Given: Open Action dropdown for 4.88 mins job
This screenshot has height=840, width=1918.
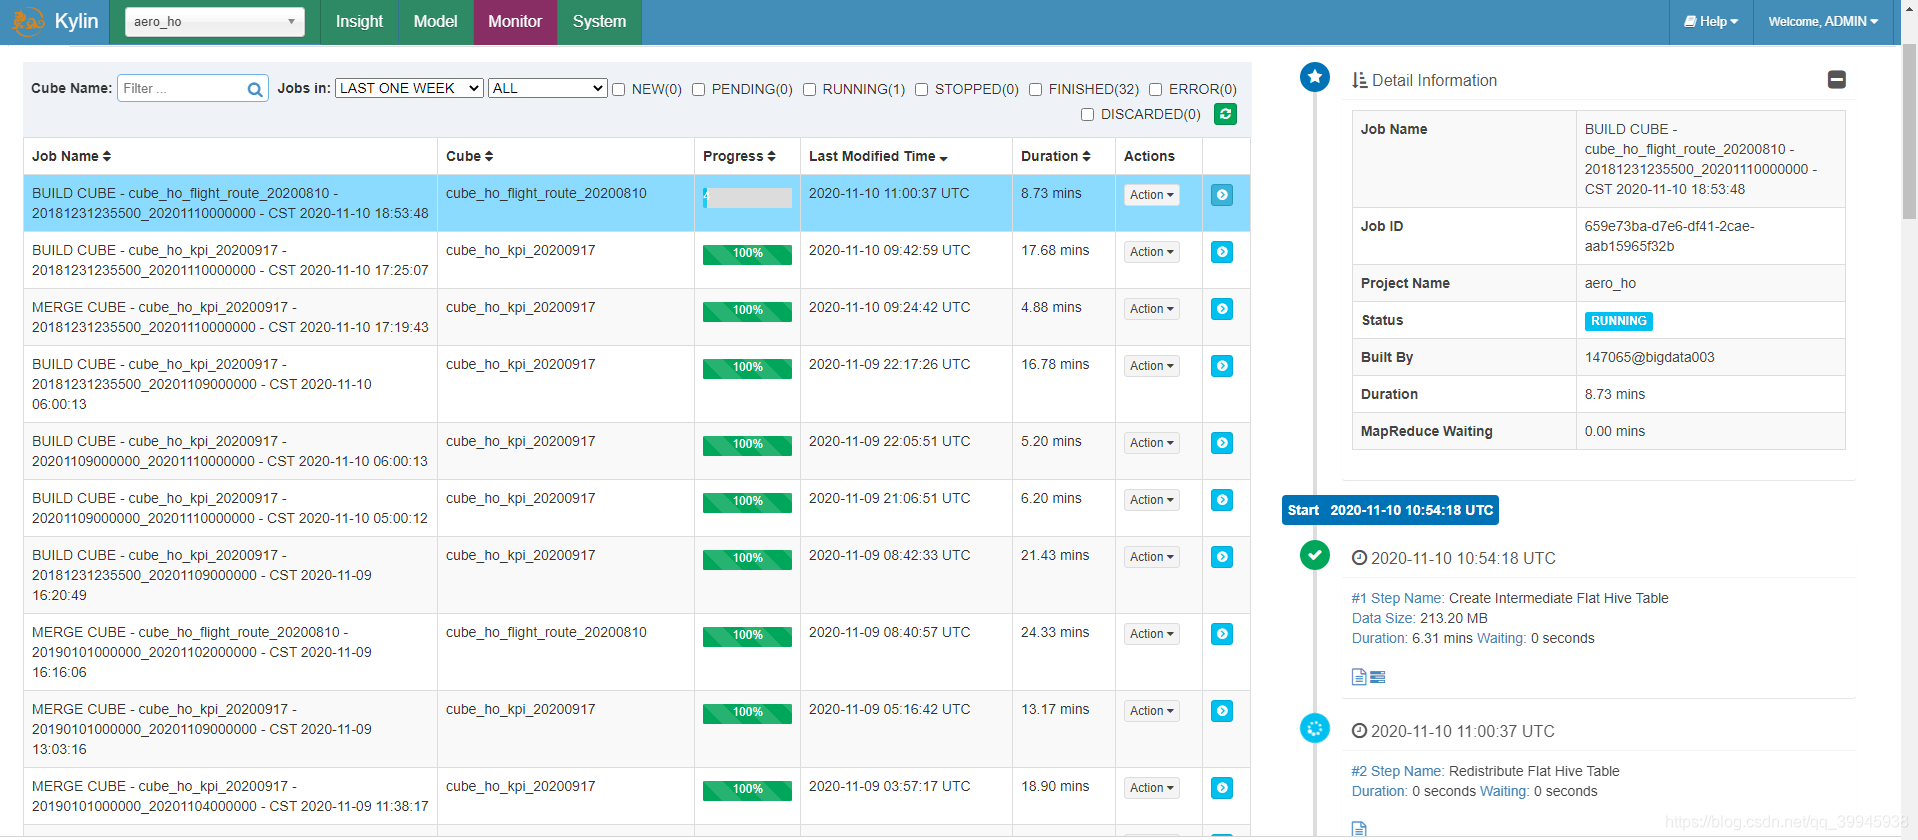Looking at the screenshot, I should click(1152, 309).
